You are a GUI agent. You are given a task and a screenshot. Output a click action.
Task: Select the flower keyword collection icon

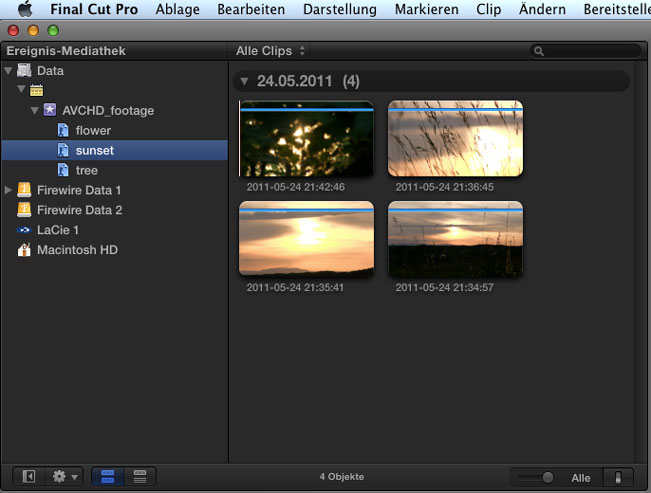coord(63,131)
